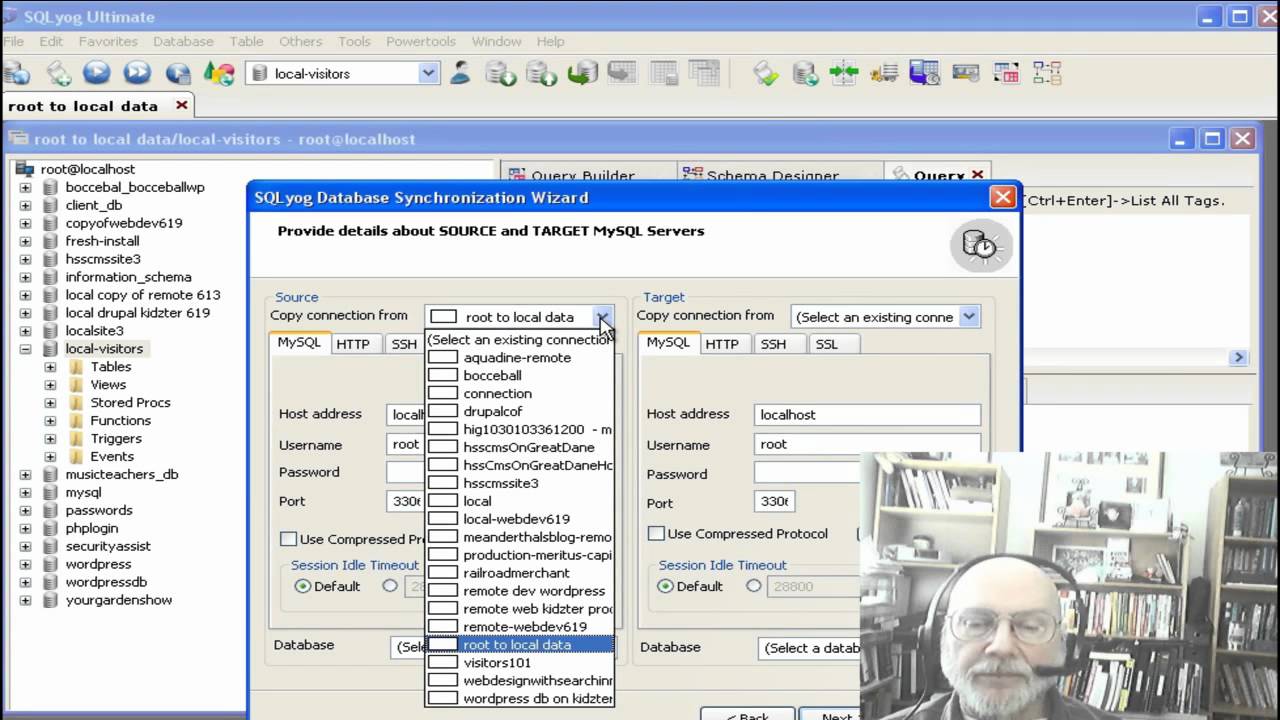
Task: Open the Target Database select dropdown
Action: click(x=808, y=648)
